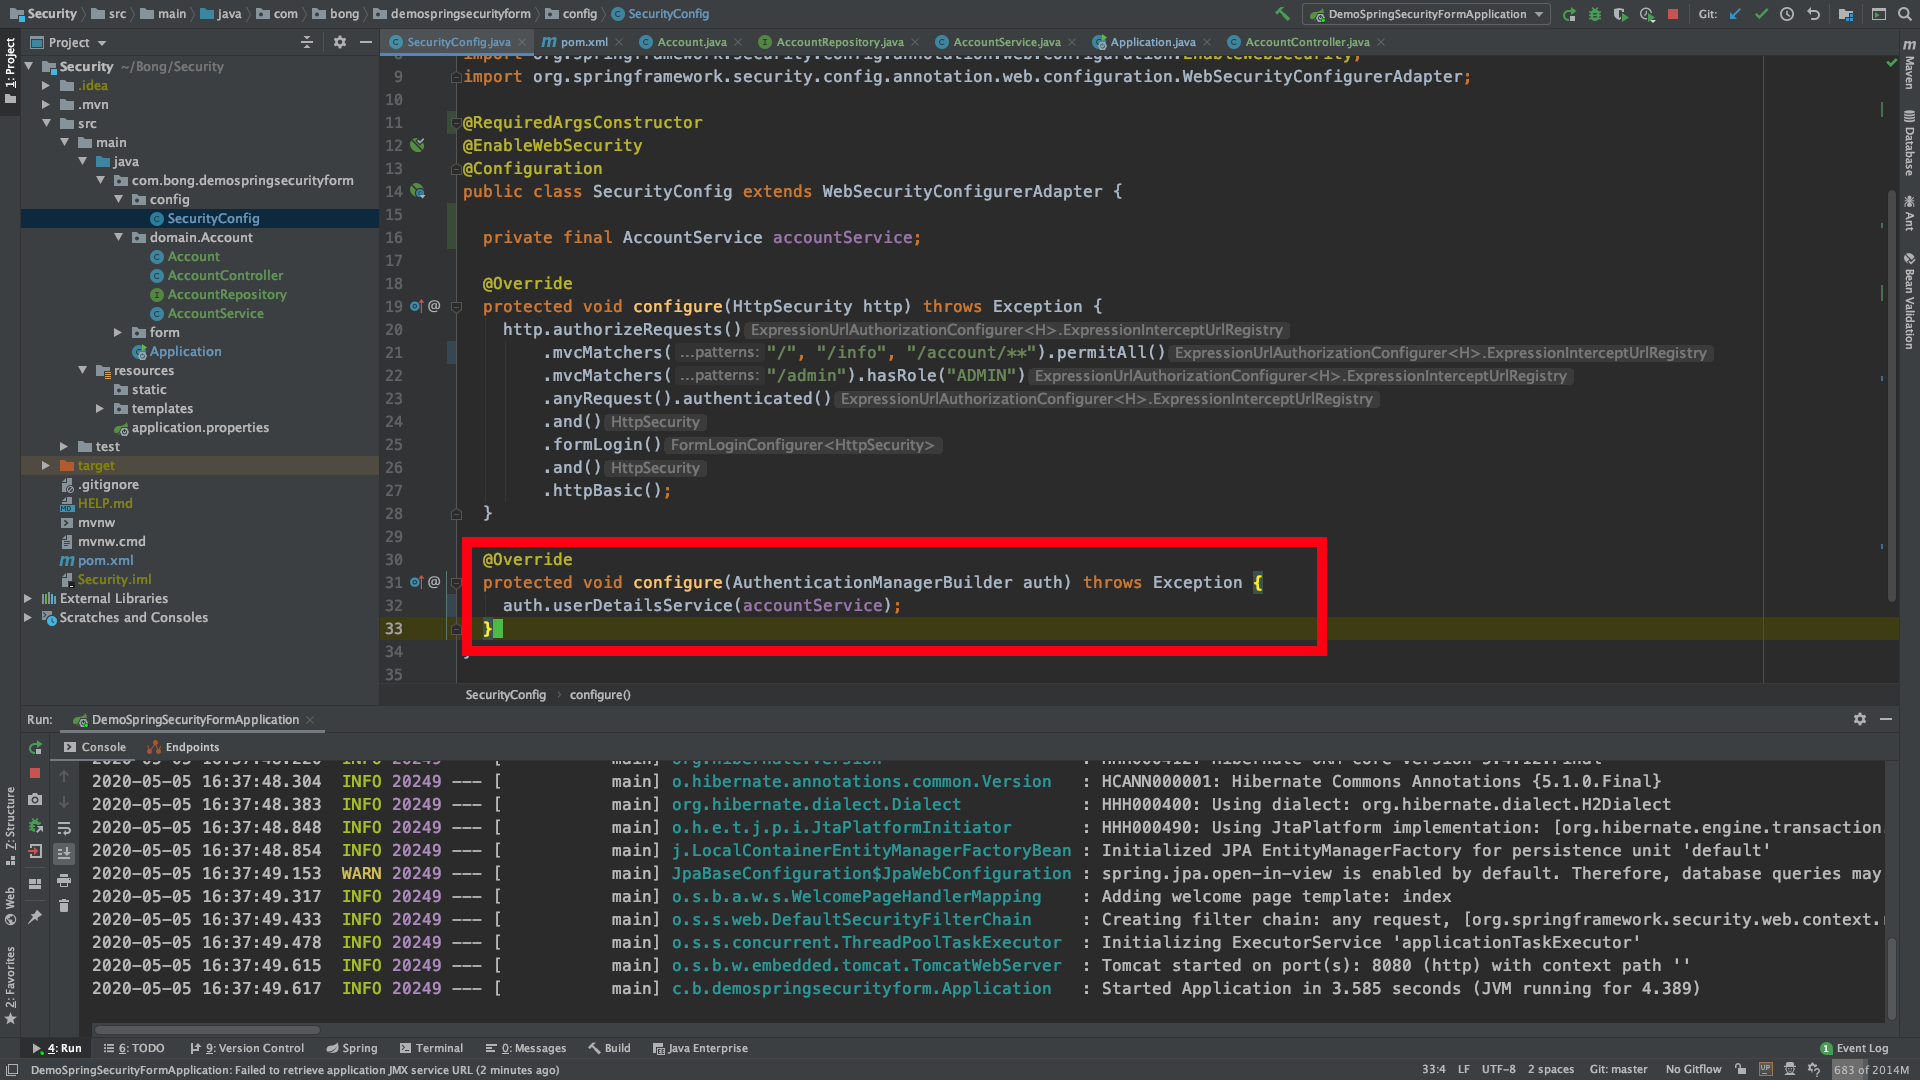The height and width of the screenshot is (1080, 1920).
Task: Toggle soft-wrap in the Run console
Action: (x=64, y=828)
